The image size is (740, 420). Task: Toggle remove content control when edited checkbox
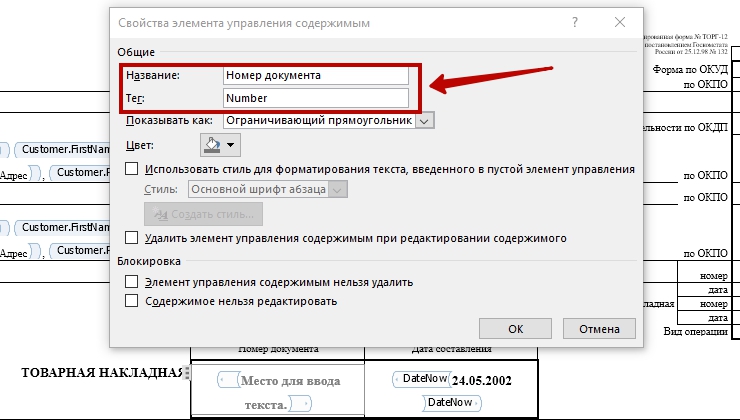click(x=132, y=238)
